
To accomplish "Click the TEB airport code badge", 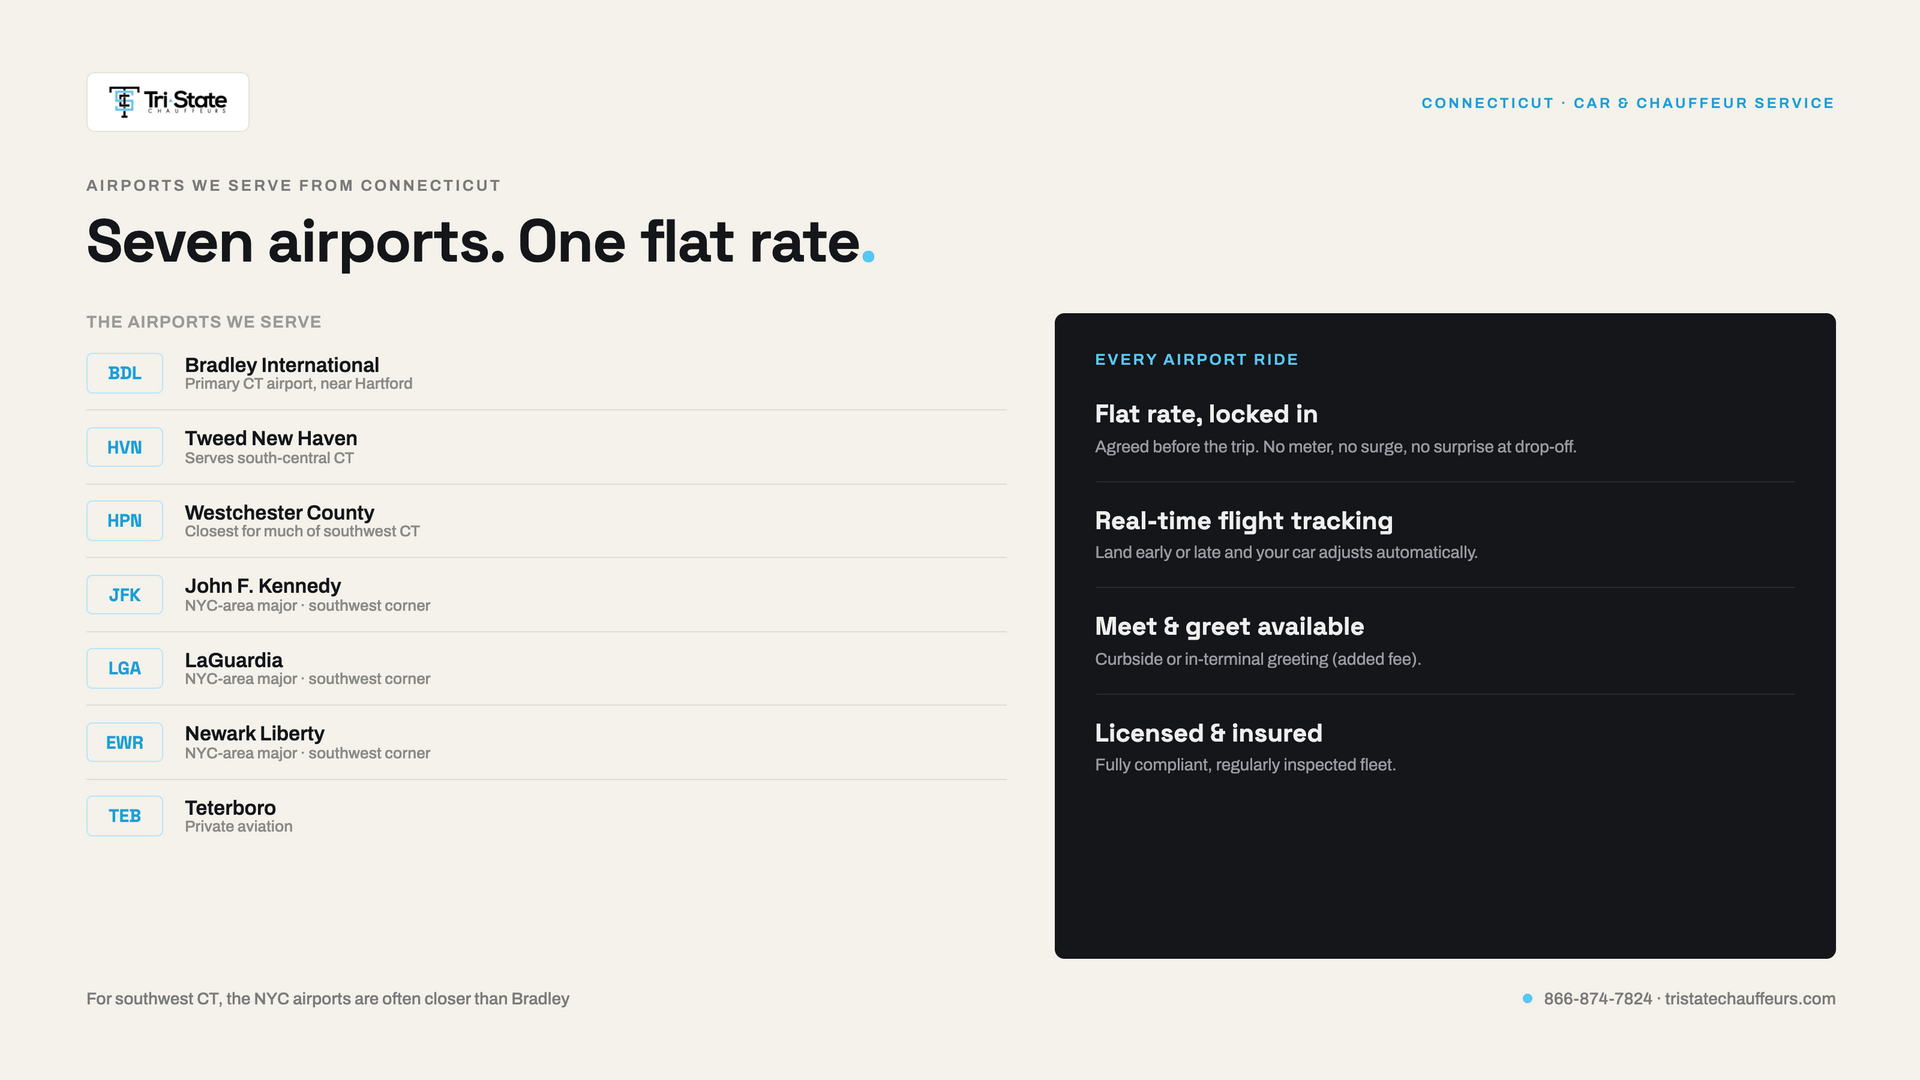I will 124,816.
